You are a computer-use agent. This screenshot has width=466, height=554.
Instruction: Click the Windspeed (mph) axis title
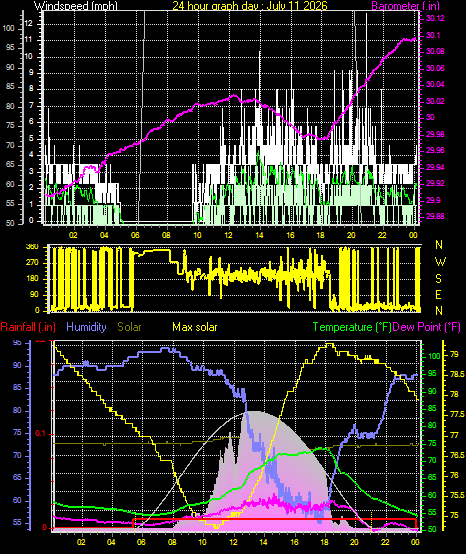click(x=76, y=6)
